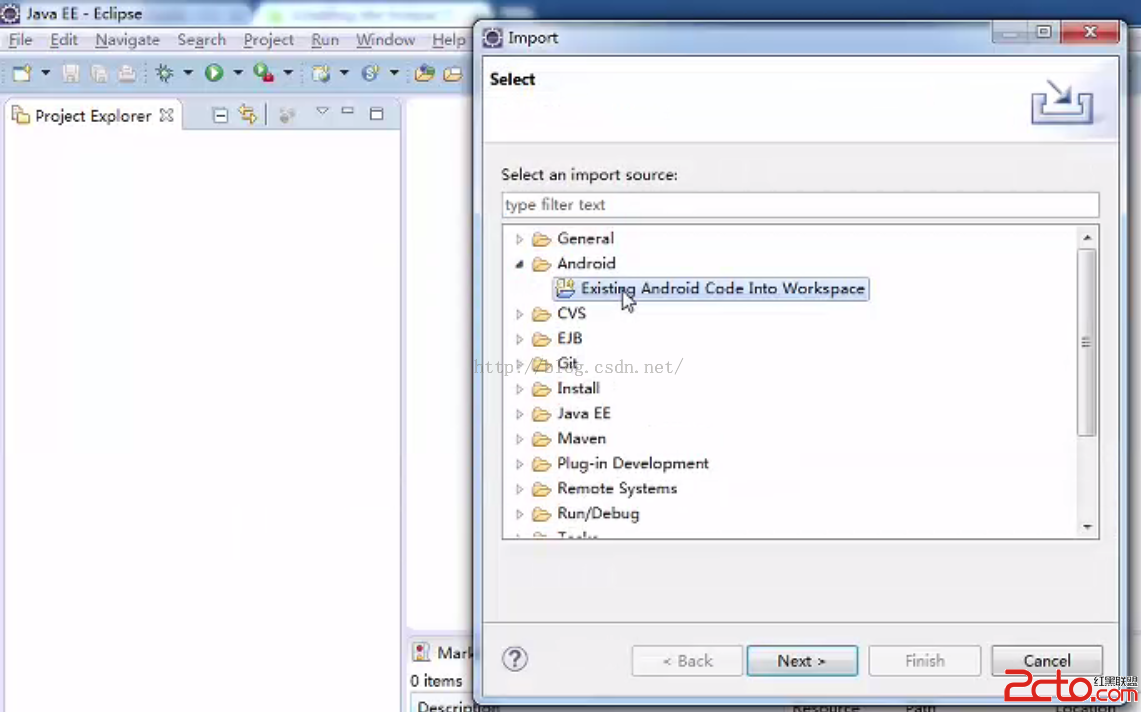Collapse the Android import category
The image size is (1141, 712).
point(520,264)
